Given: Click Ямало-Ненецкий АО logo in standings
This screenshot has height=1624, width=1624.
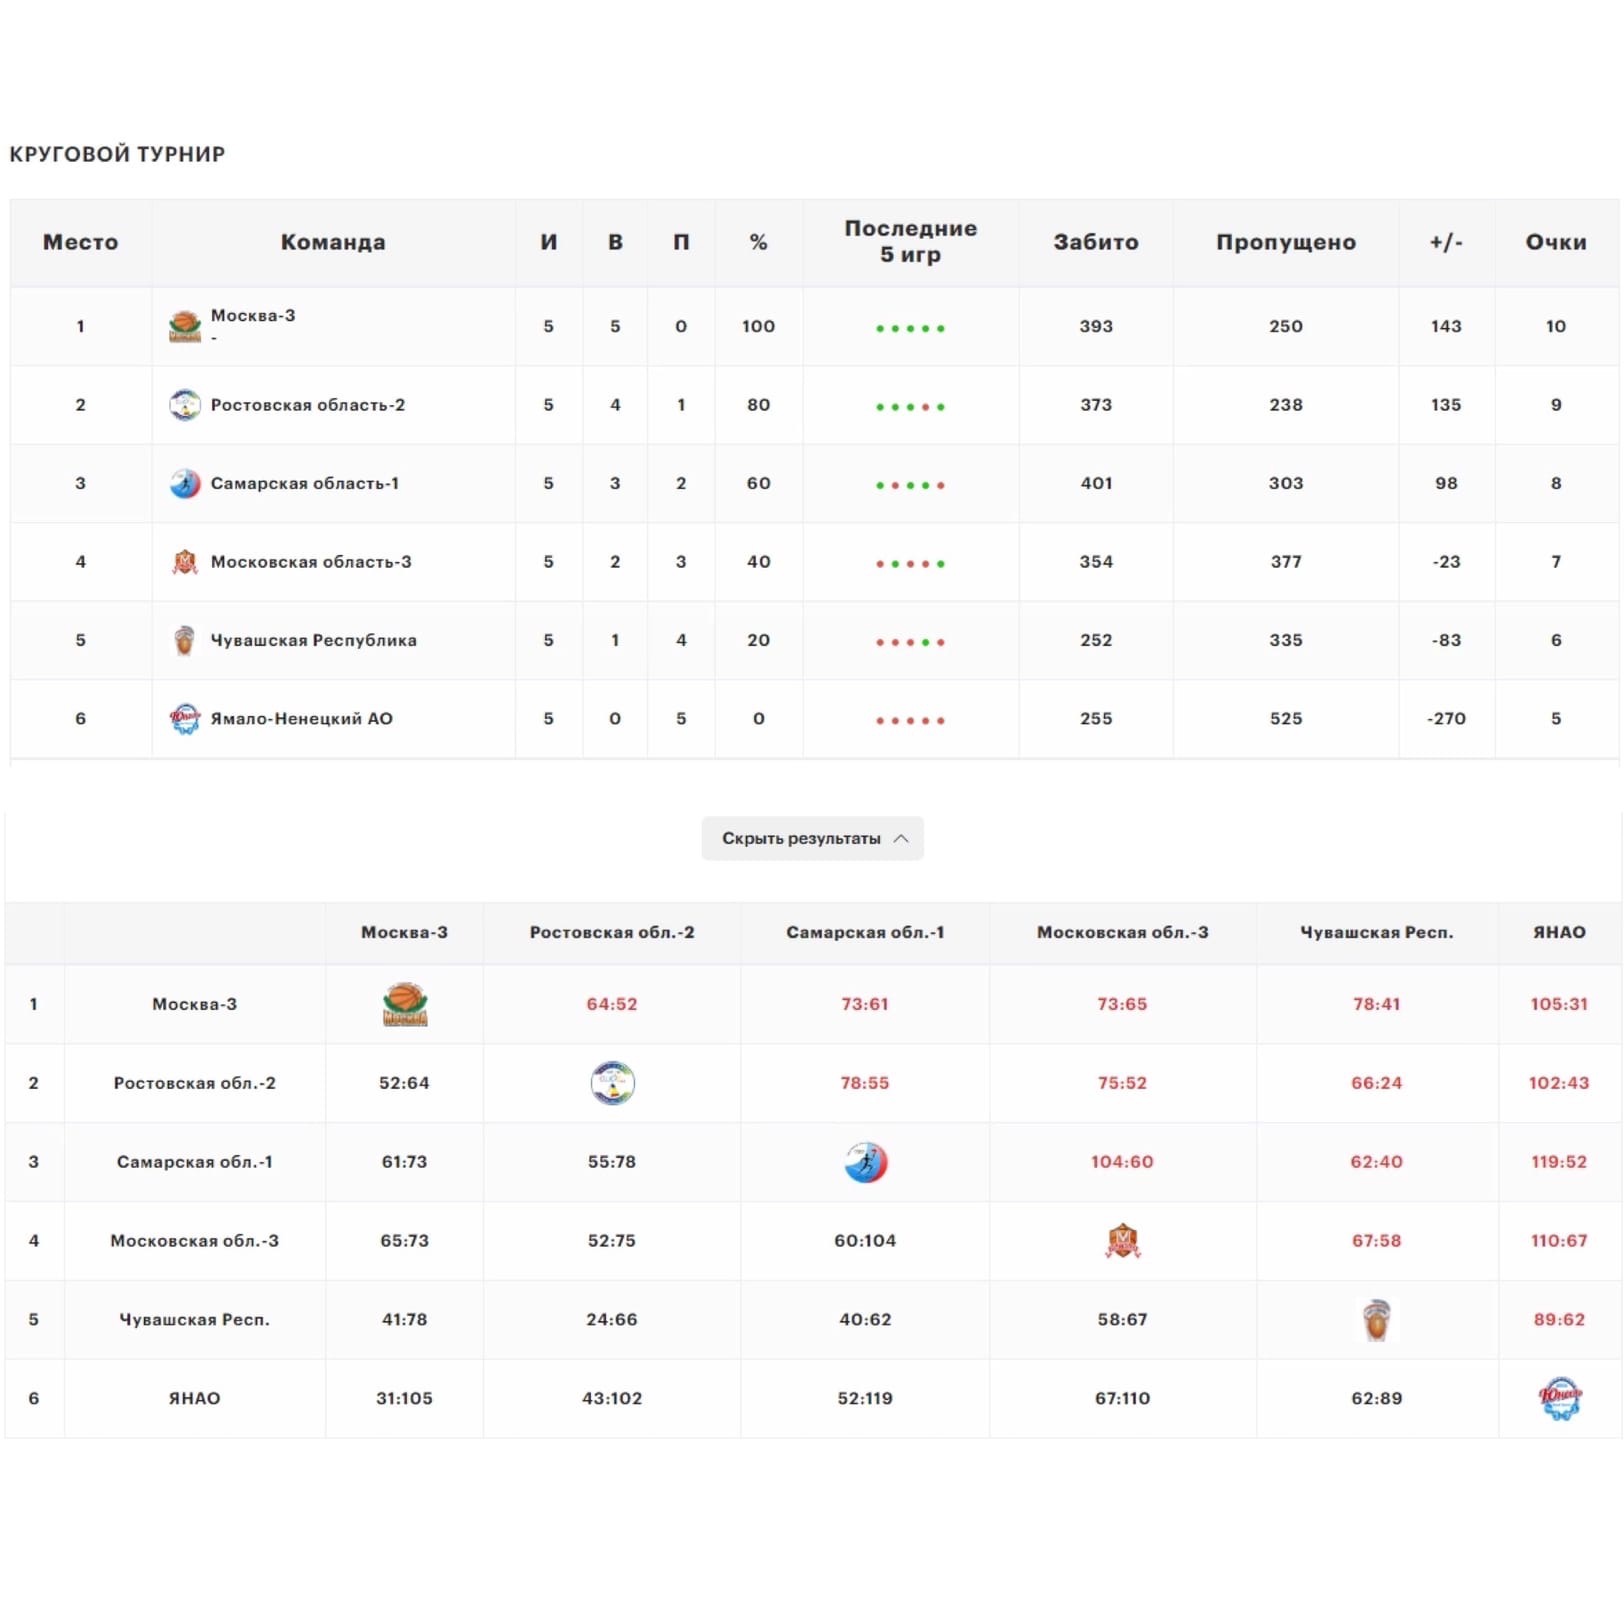Looking at the screenshot, I should pyautogui.click(x=185, y=719).
